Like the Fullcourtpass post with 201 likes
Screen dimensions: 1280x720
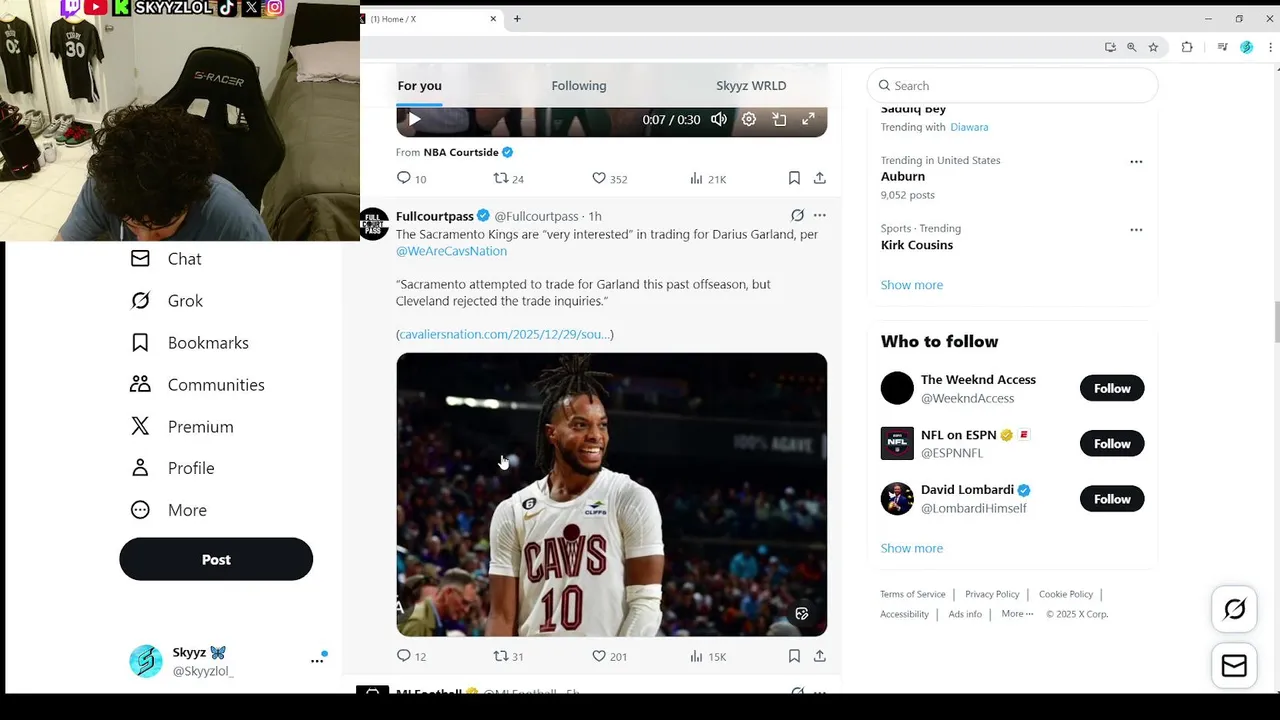(609, 656)
